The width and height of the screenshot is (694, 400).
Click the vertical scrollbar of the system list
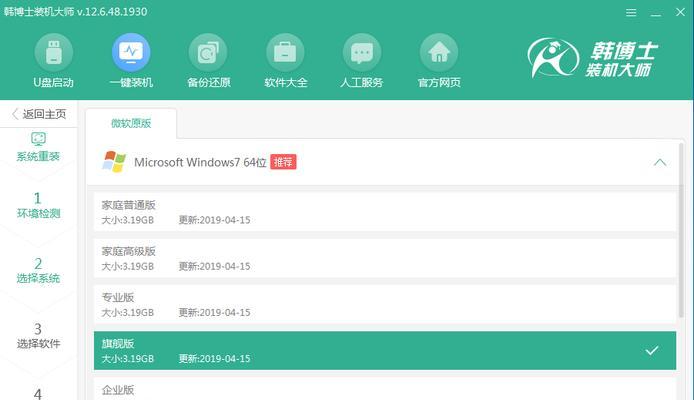[x=682, y=230]
